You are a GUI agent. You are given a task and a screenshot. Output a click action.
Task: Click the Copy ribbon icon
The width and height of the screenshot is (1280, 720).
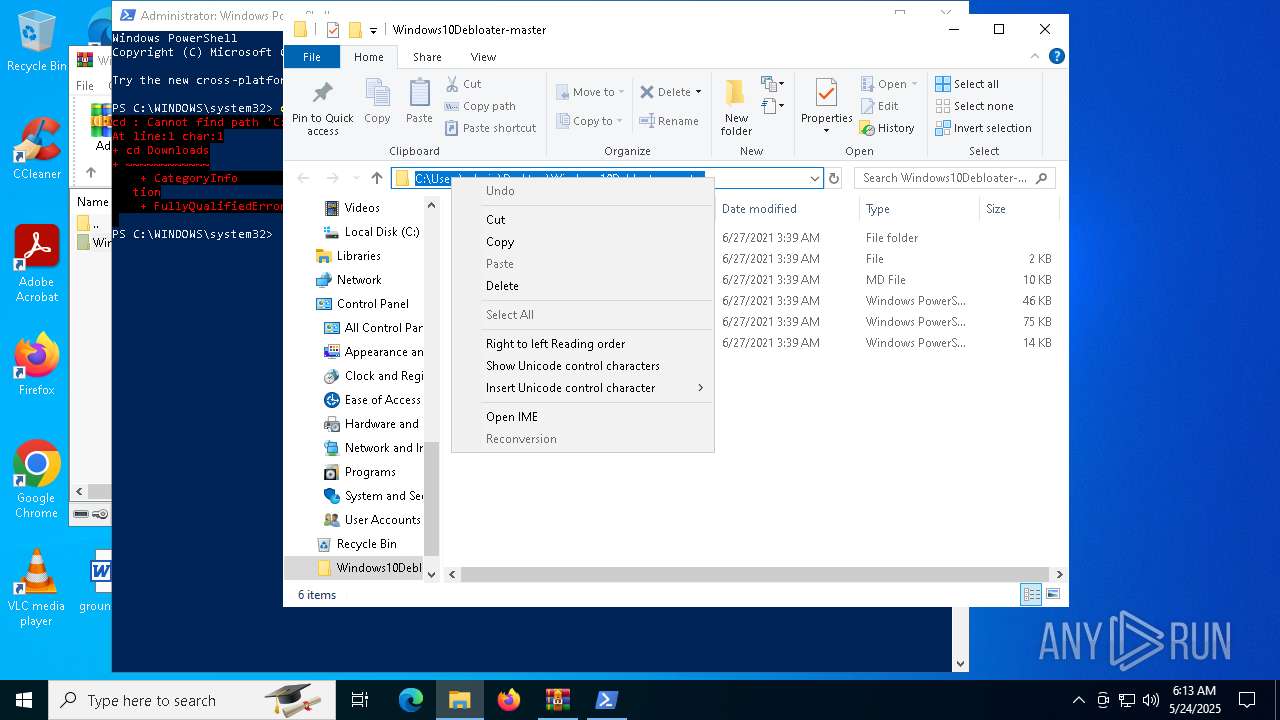pos(377,101)
